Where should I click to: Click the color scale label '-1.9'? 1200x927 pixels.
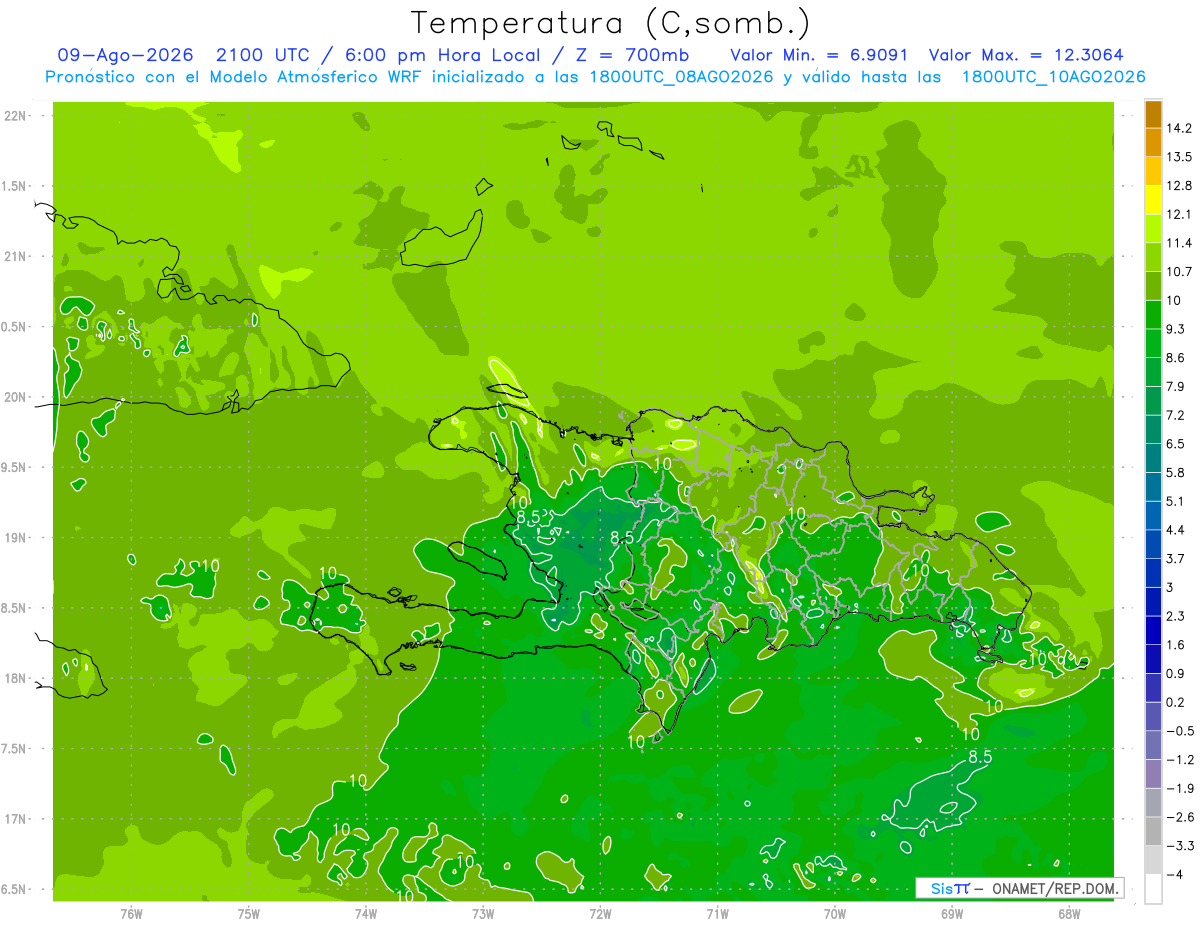coord(1179,788)
